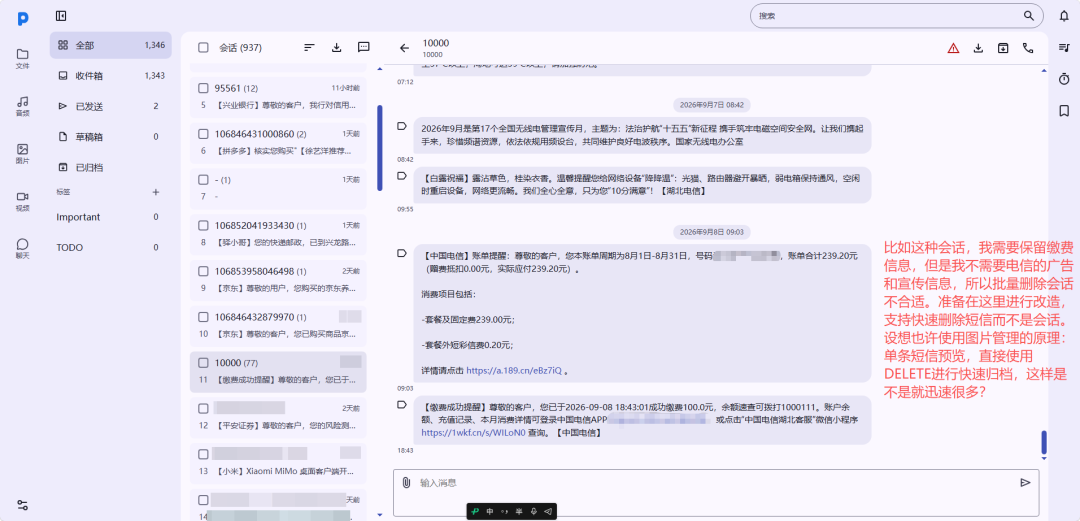This screenshot has height=521, width=1080.
Task: Focus the 搜索 search field
Action: (x=896, y=16)
